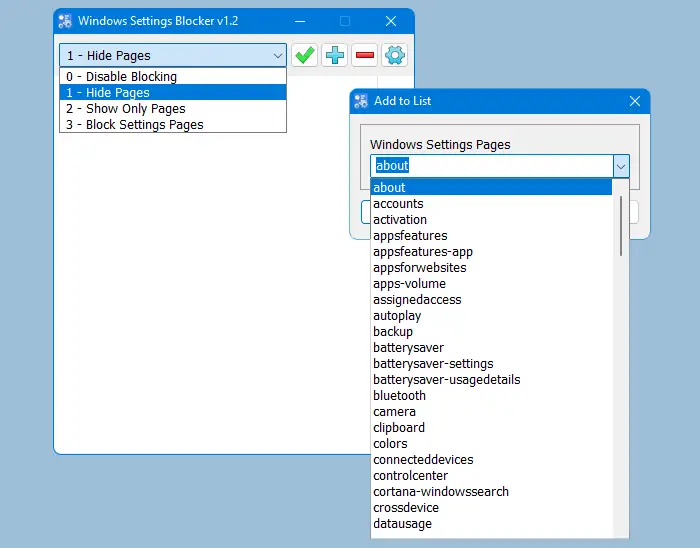Choose '2 - Show Only Pages' option

coord(173,108)
